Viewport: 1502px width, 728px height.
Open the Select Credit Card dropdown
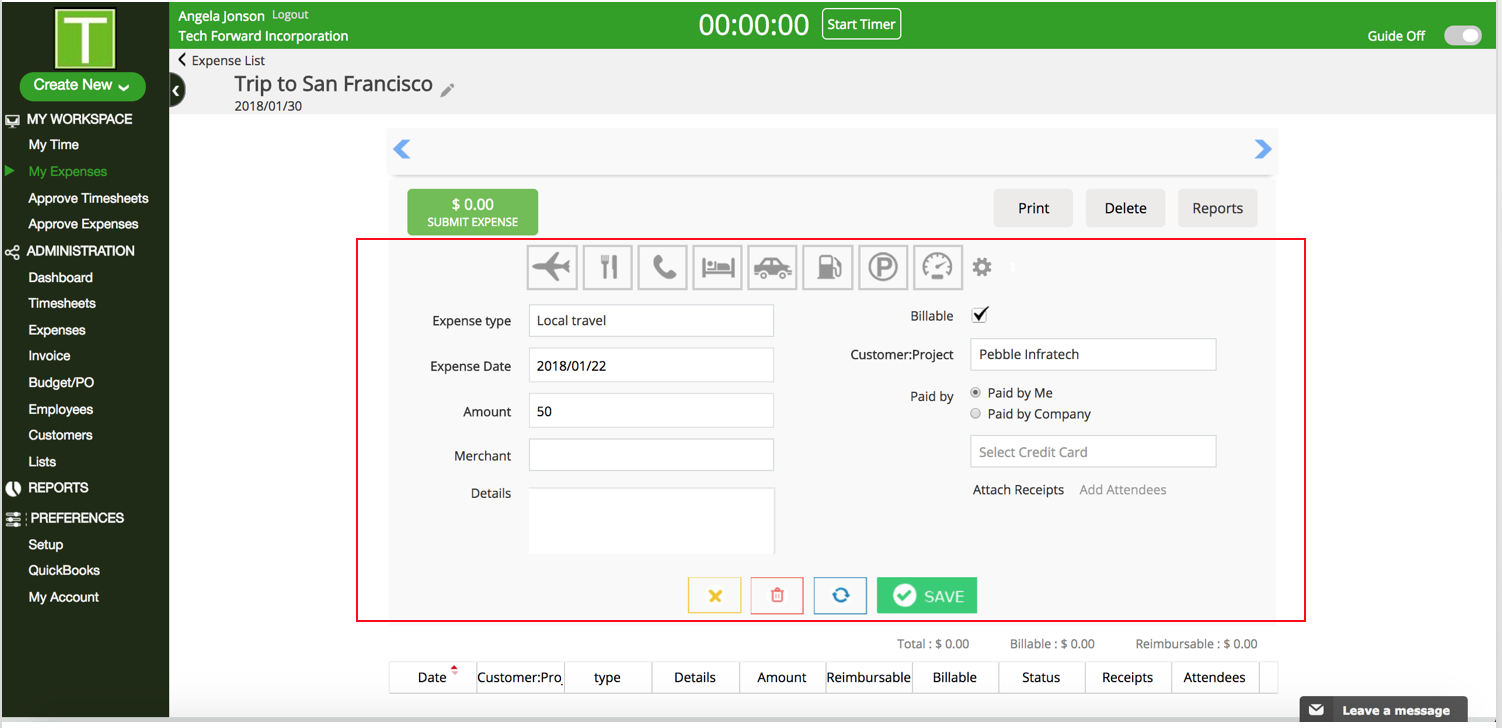pyautogui.click(x=1093, y=452)
